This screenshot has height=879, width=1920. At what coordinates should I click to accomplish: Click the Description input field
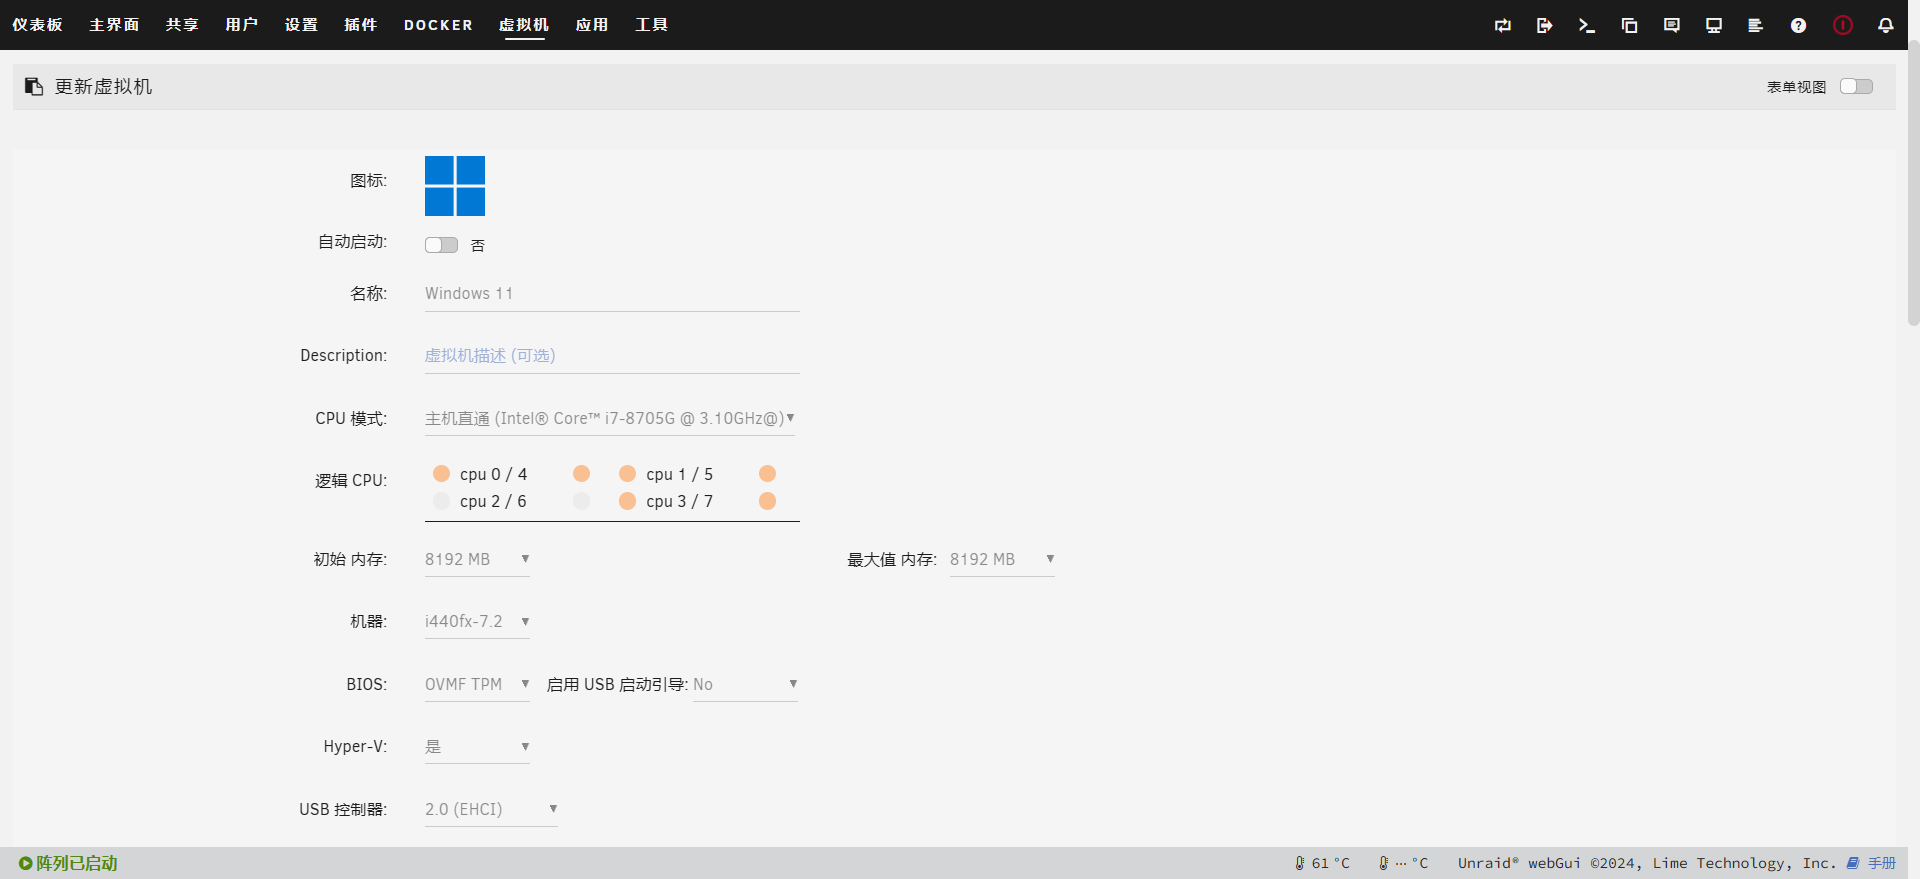[x=611, y=356]
